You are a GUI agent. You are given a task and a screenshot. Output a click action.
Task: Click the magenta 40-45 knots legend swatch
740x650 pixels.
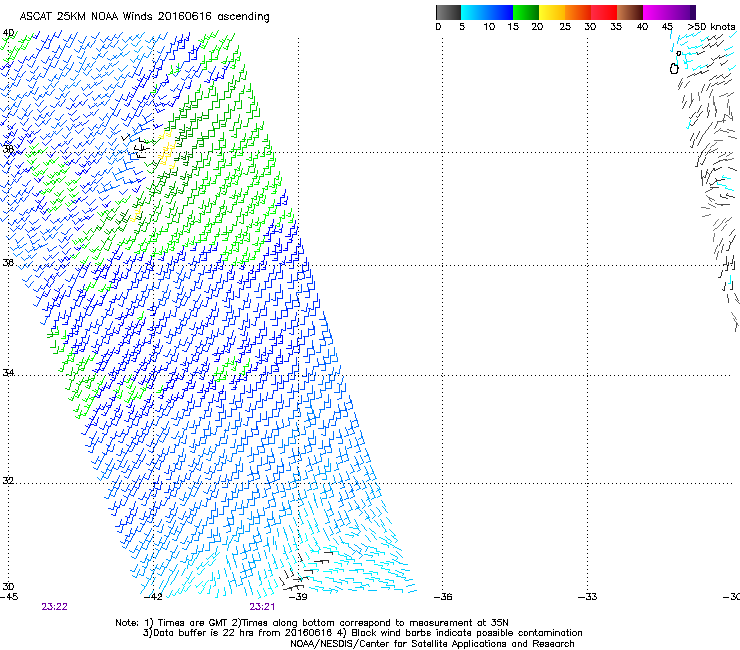point(656,12)
